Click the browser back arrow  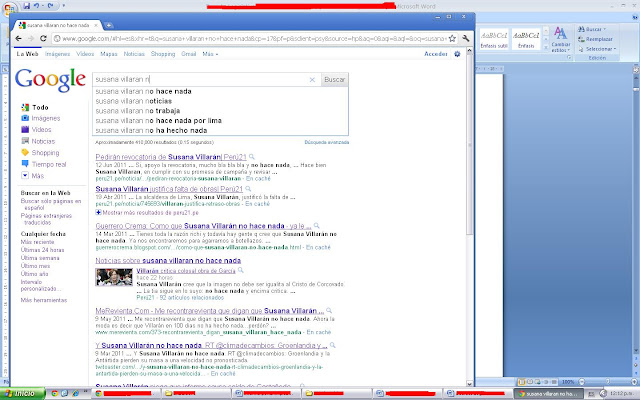coord(18,38)
